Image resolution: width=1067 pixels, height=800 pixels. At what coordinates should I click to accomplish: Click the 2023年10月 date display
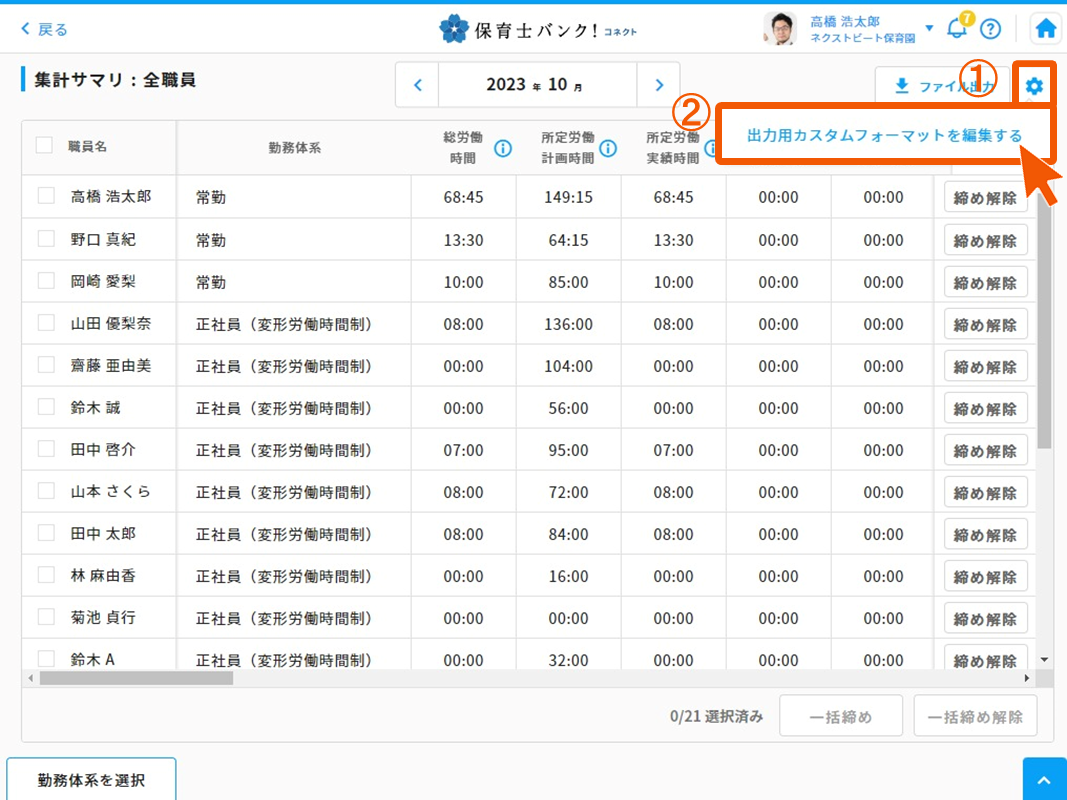coord(537,85)
